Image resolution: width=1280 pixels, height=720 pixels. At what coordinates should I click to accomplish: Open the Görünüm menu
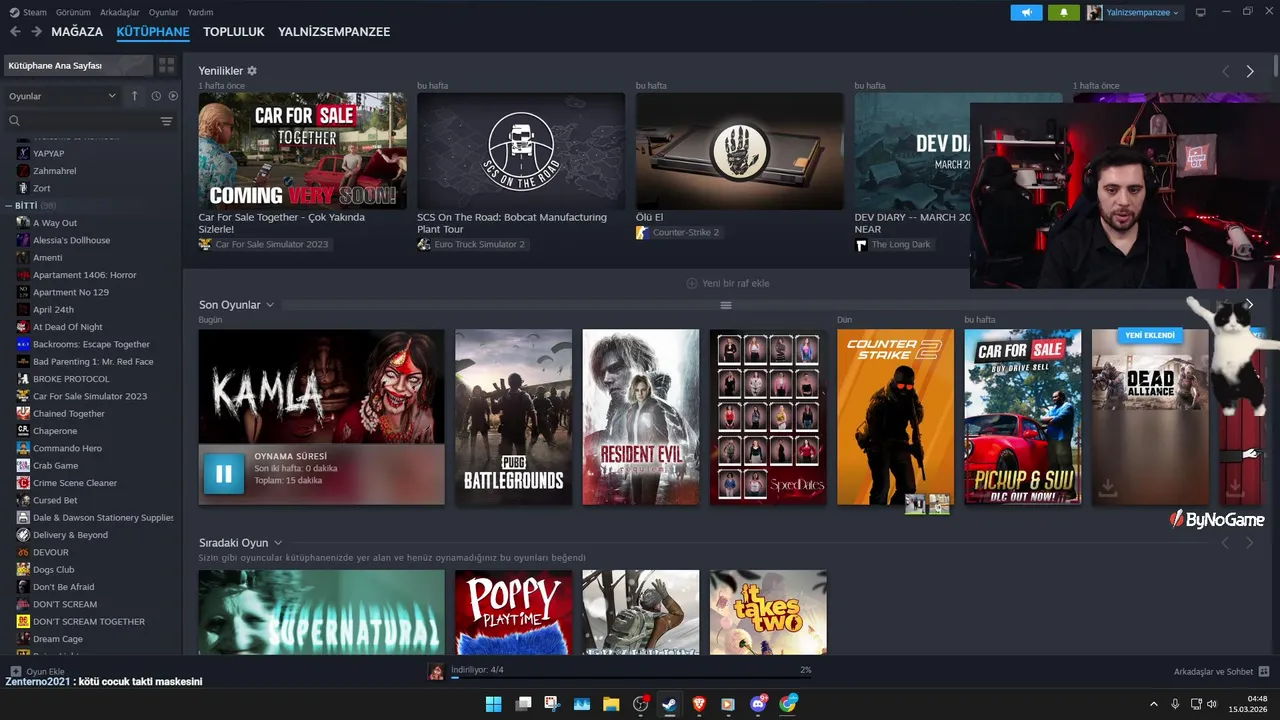coord(73,12)
